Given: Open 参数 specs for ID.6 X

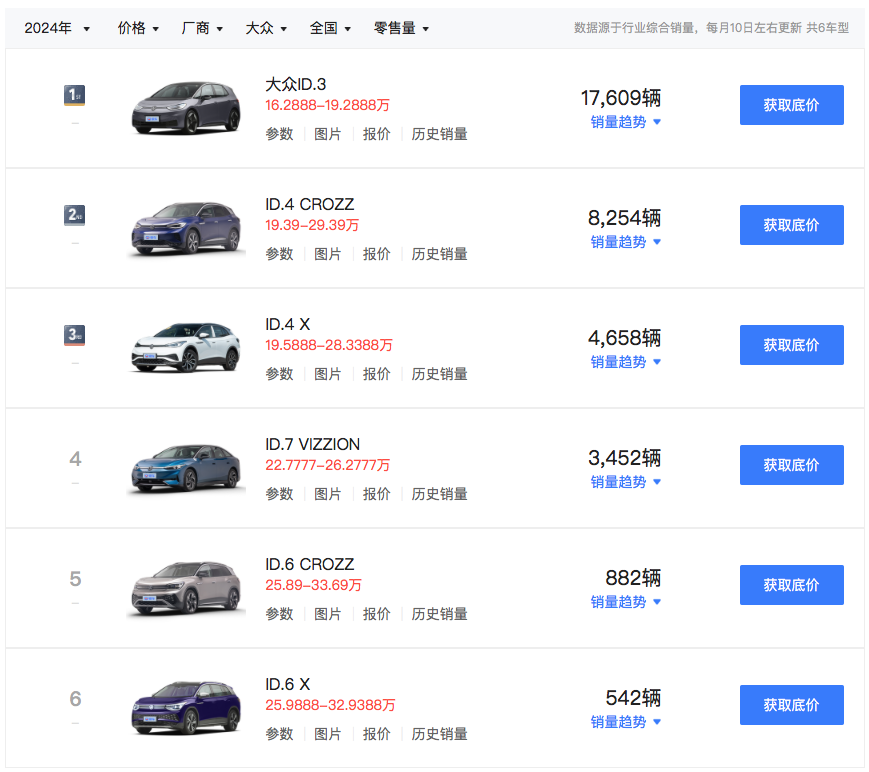Looking at the screenshot, I should (x=279, y=734).
